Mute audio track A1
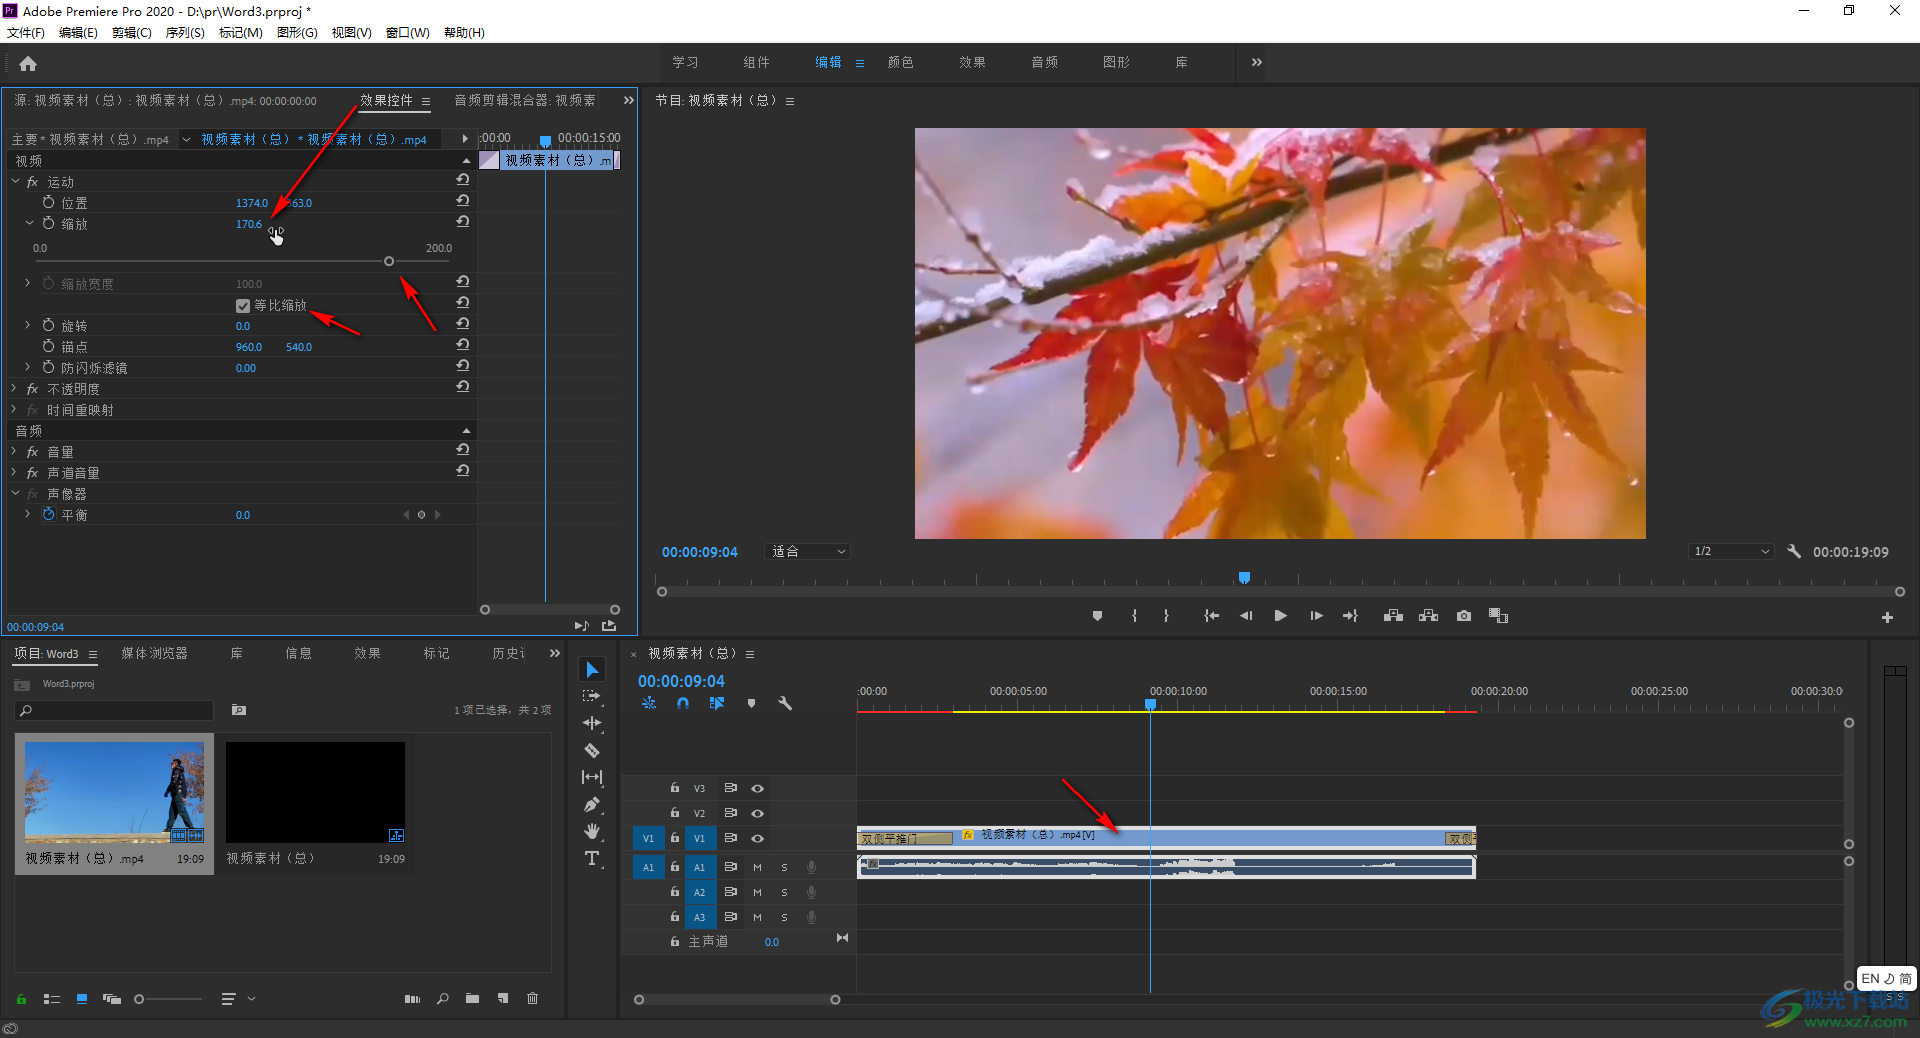This screenshot has width=1920, height=1038. 757,867
